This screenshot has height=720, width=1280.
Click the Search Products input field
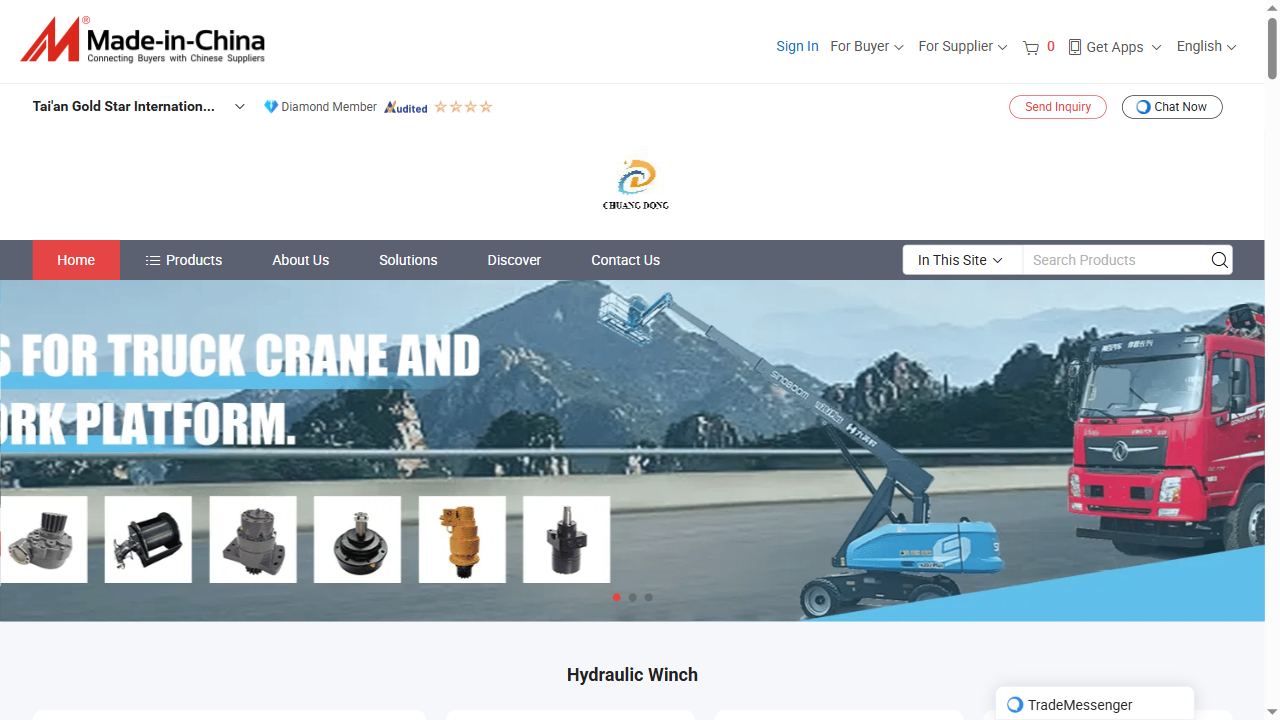1115,260
